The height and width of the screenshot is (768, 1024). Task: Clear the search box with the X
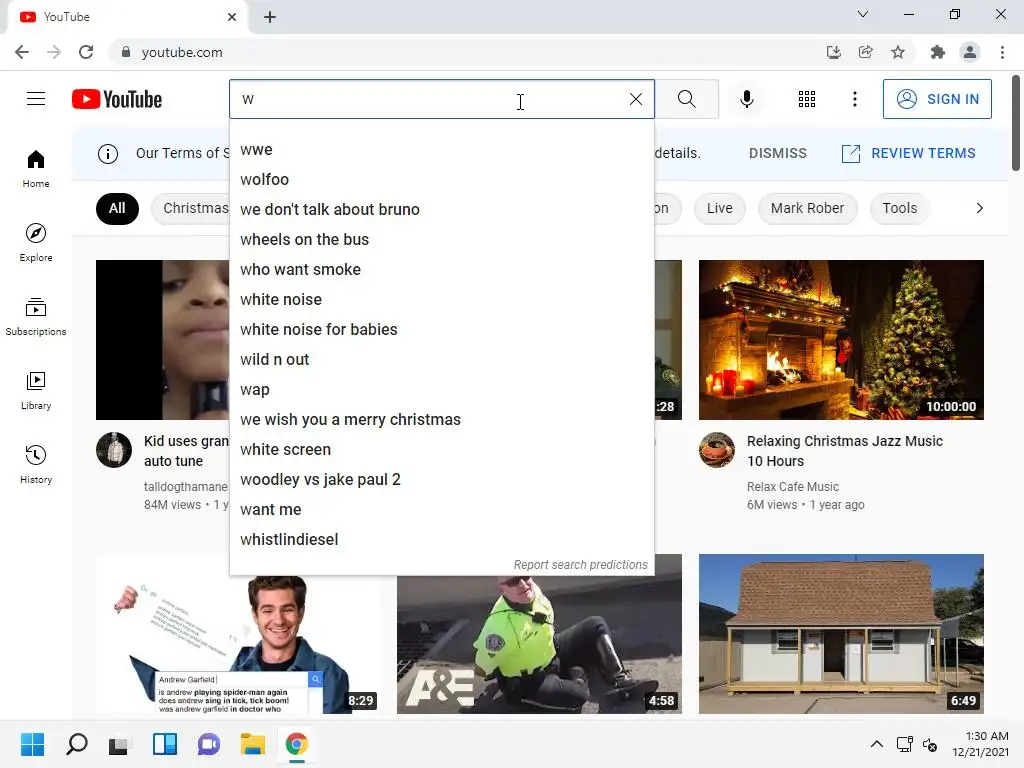(635, 99)
